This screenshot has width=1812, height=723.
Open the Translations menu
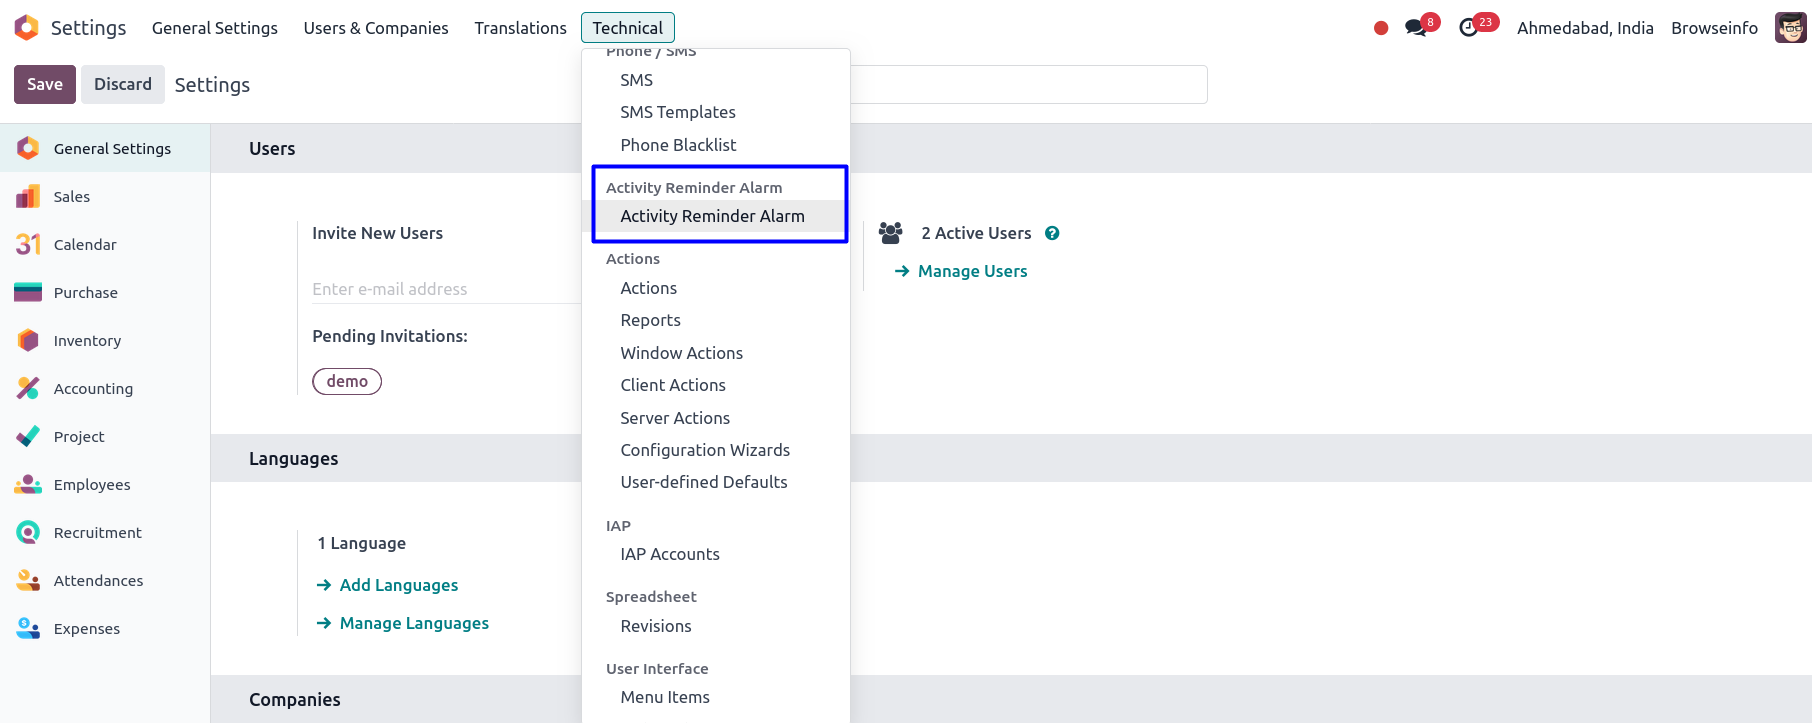(x=520, y=28)
